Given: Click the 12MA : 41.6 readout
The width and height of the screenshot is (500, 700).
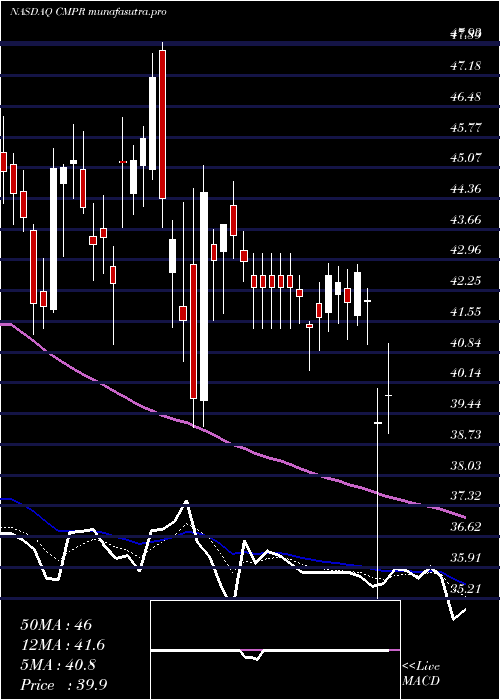Looking at the screenshot, I should (64, 645).
